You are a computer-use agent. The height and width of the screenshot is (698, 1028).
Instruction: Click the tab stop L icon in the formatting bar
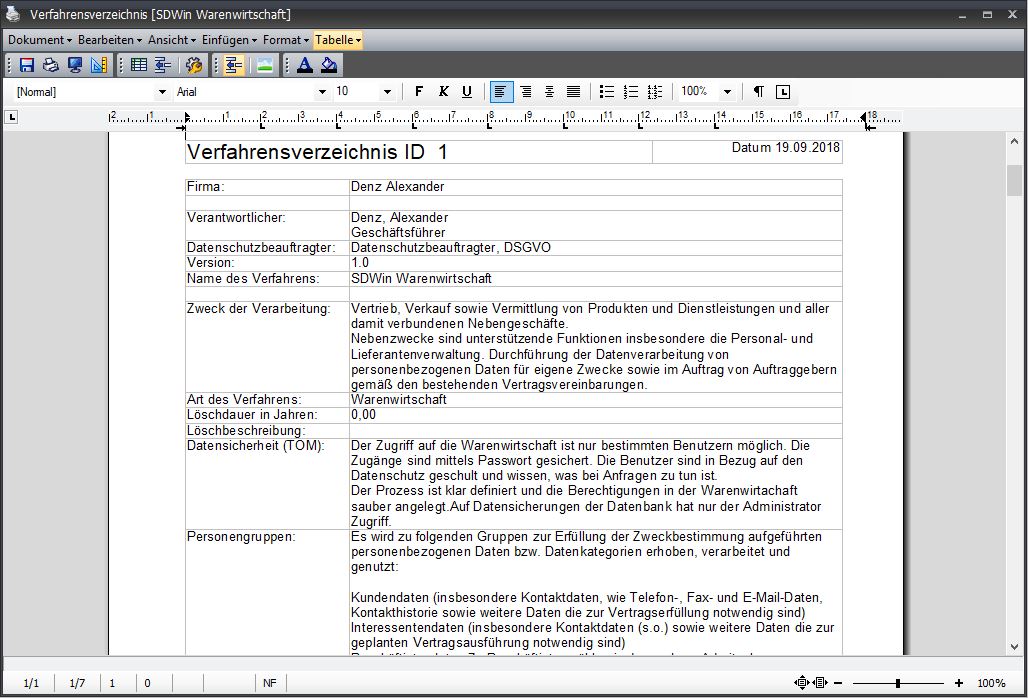point(783,92)
